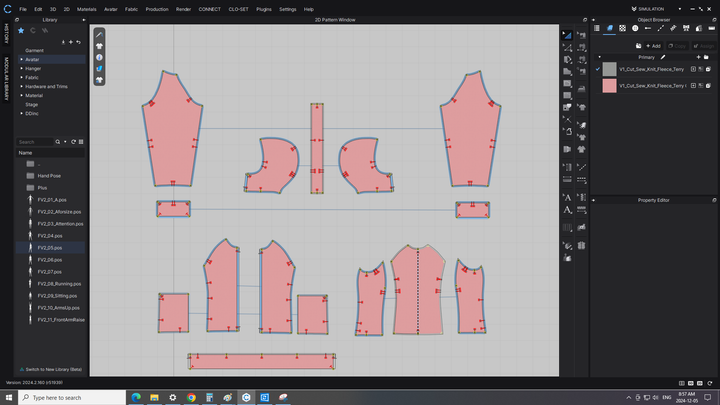Click the Library undo arrow icon
The image size is (720, 405).
79,42
